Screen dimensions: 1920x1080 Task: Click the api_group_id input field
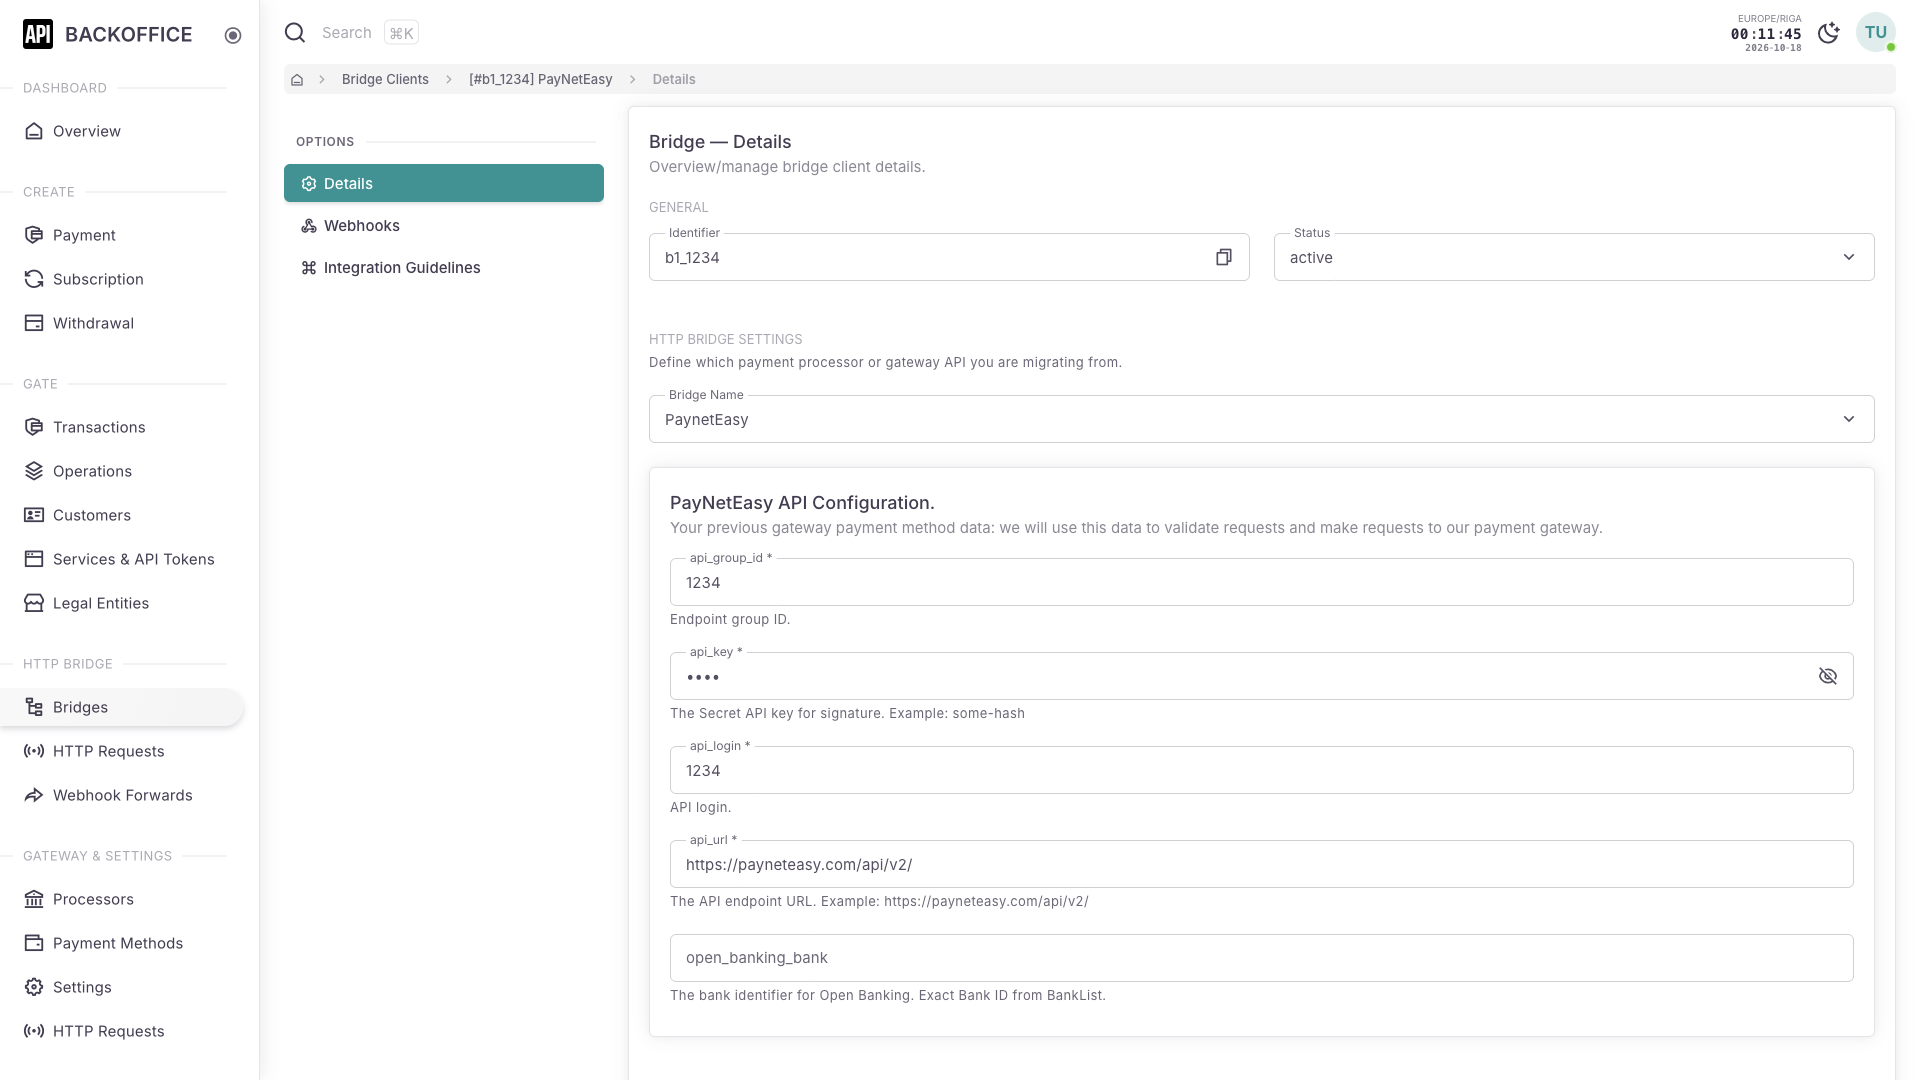click(x=1261, y=583)
